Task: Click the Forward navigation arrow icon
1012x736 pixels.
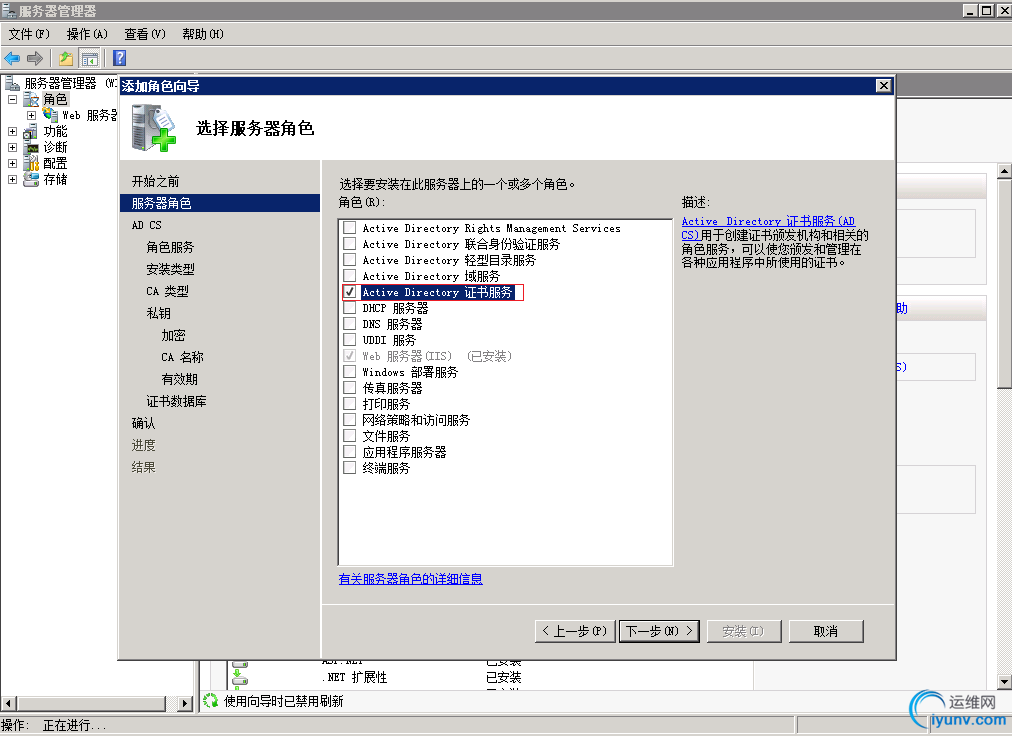Action: (x=35, y=58)
